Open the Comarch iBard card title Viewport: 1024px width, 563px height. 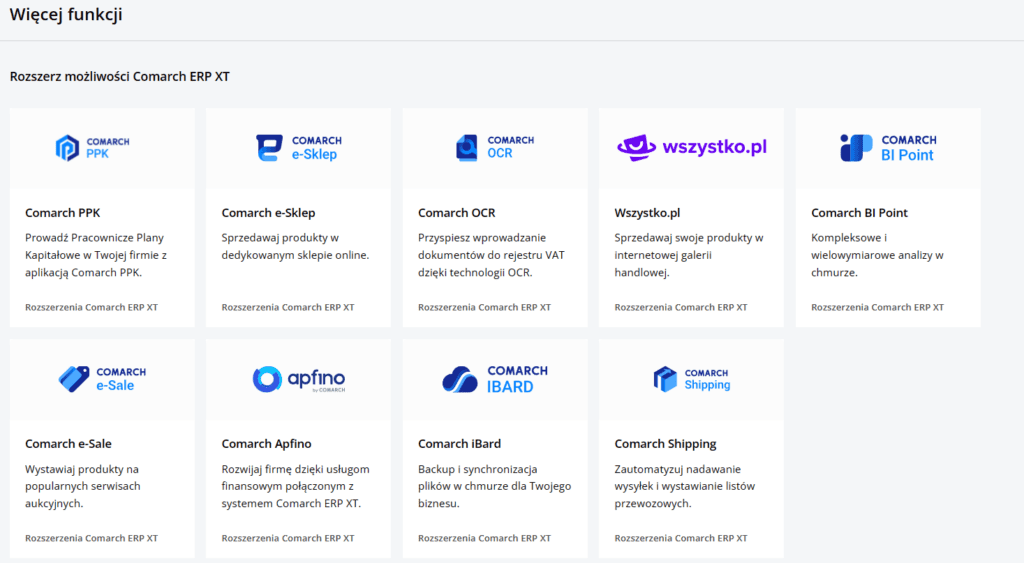point(460,443)
